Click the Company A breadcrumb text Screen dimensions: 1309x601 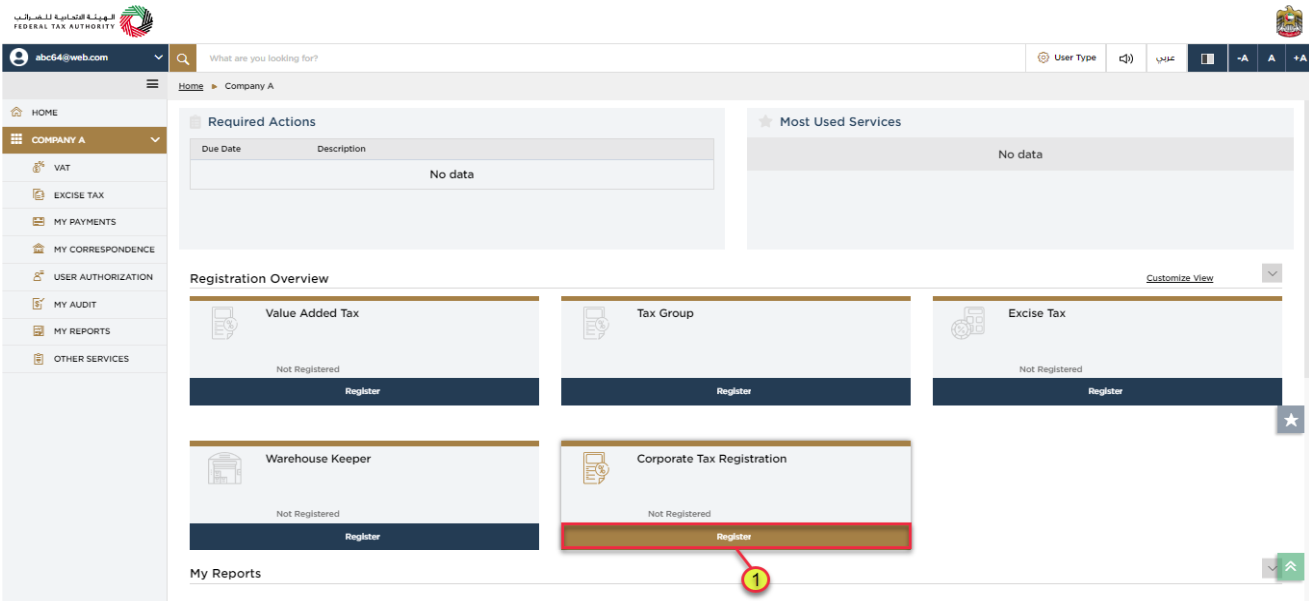[x=249, y=87]
